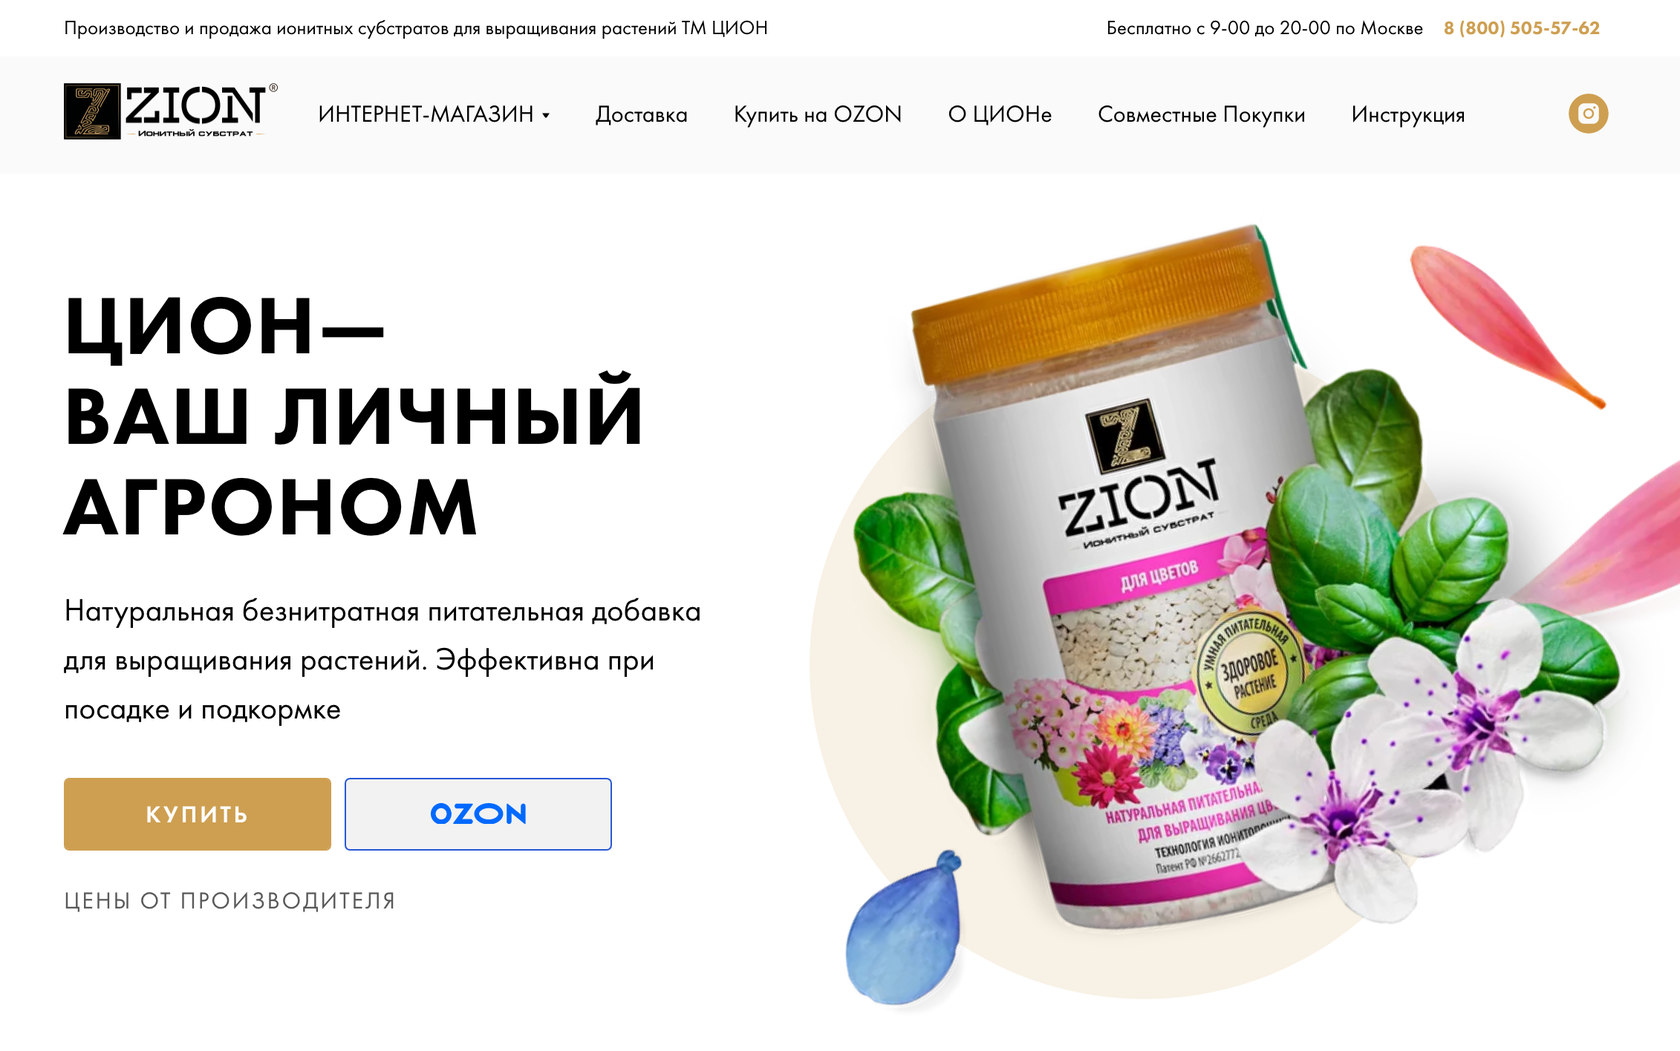Click the ЦЕНЫ ОТ ПРОИЗВОДИТЕЛЯ text
Screen dimensions: 1680x1051
click(230, 901)
